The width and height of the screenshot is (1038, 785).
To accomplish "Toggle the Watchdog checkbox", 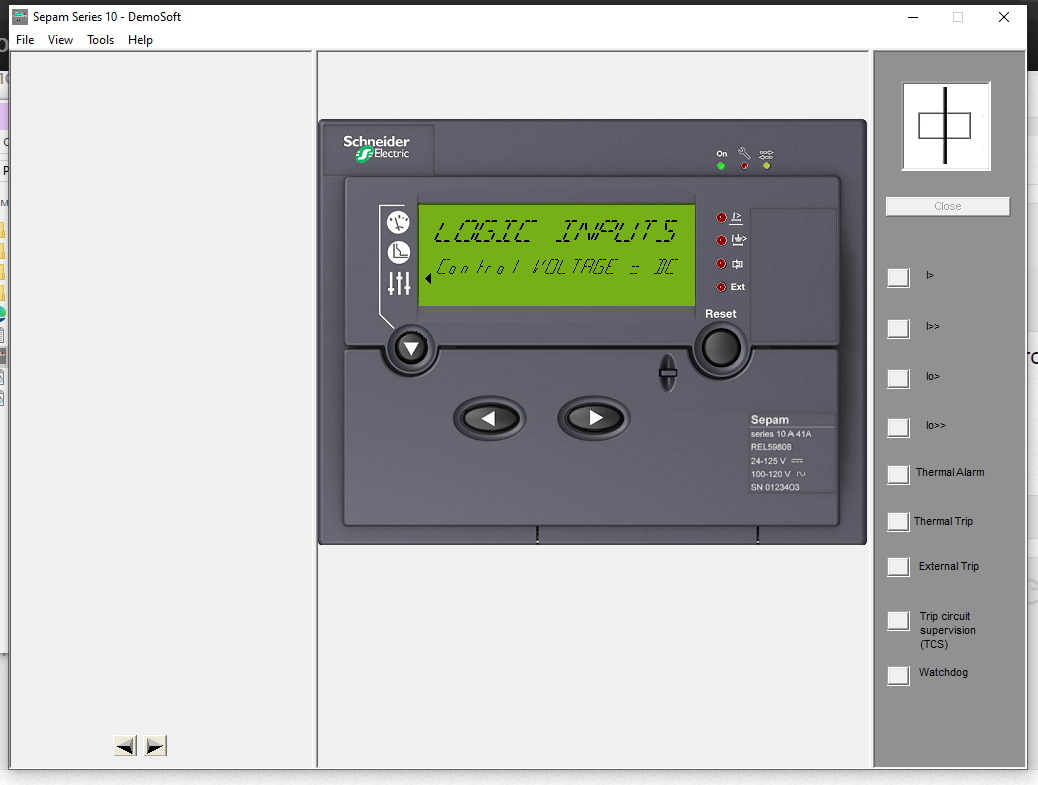I will (898, 675).
